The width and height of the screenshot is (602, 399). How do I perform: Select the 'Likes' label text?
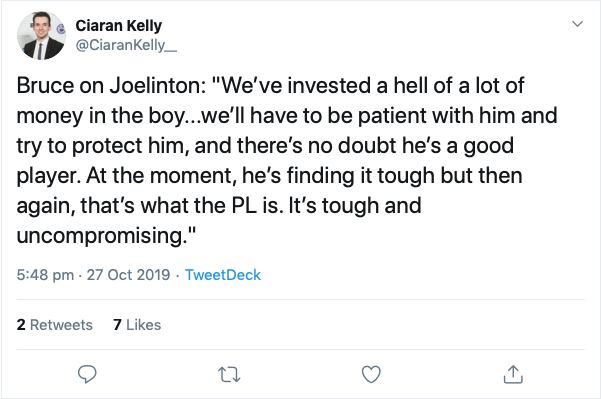point(144,325)
